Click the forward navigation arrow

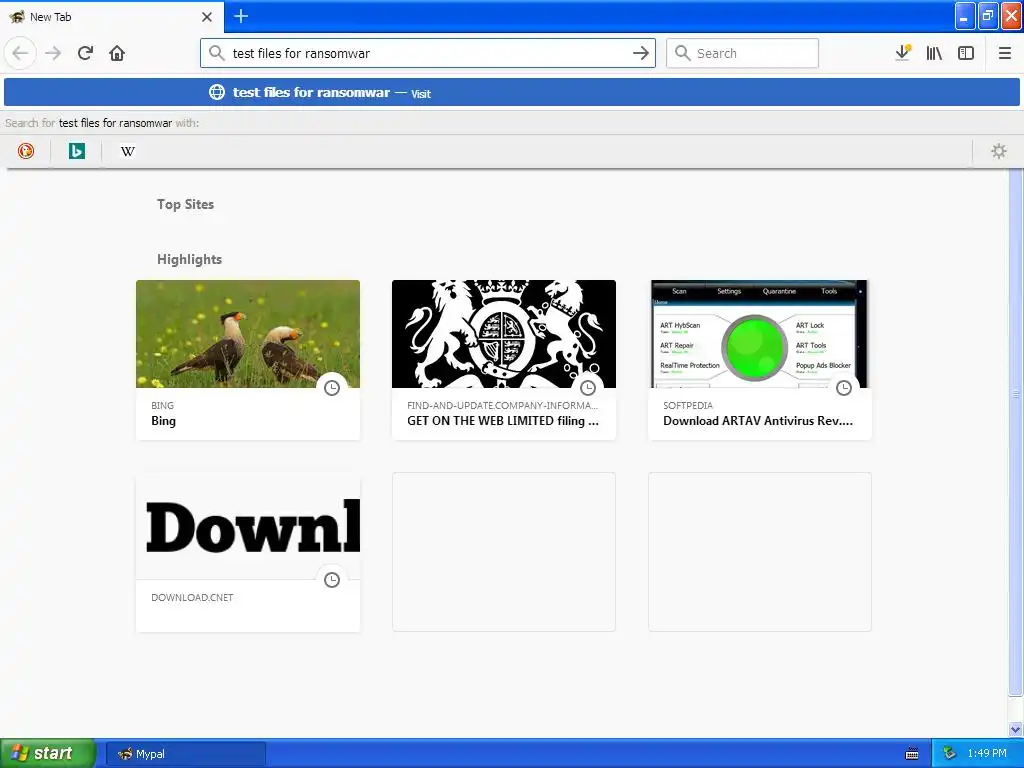(x=53, y=53)
